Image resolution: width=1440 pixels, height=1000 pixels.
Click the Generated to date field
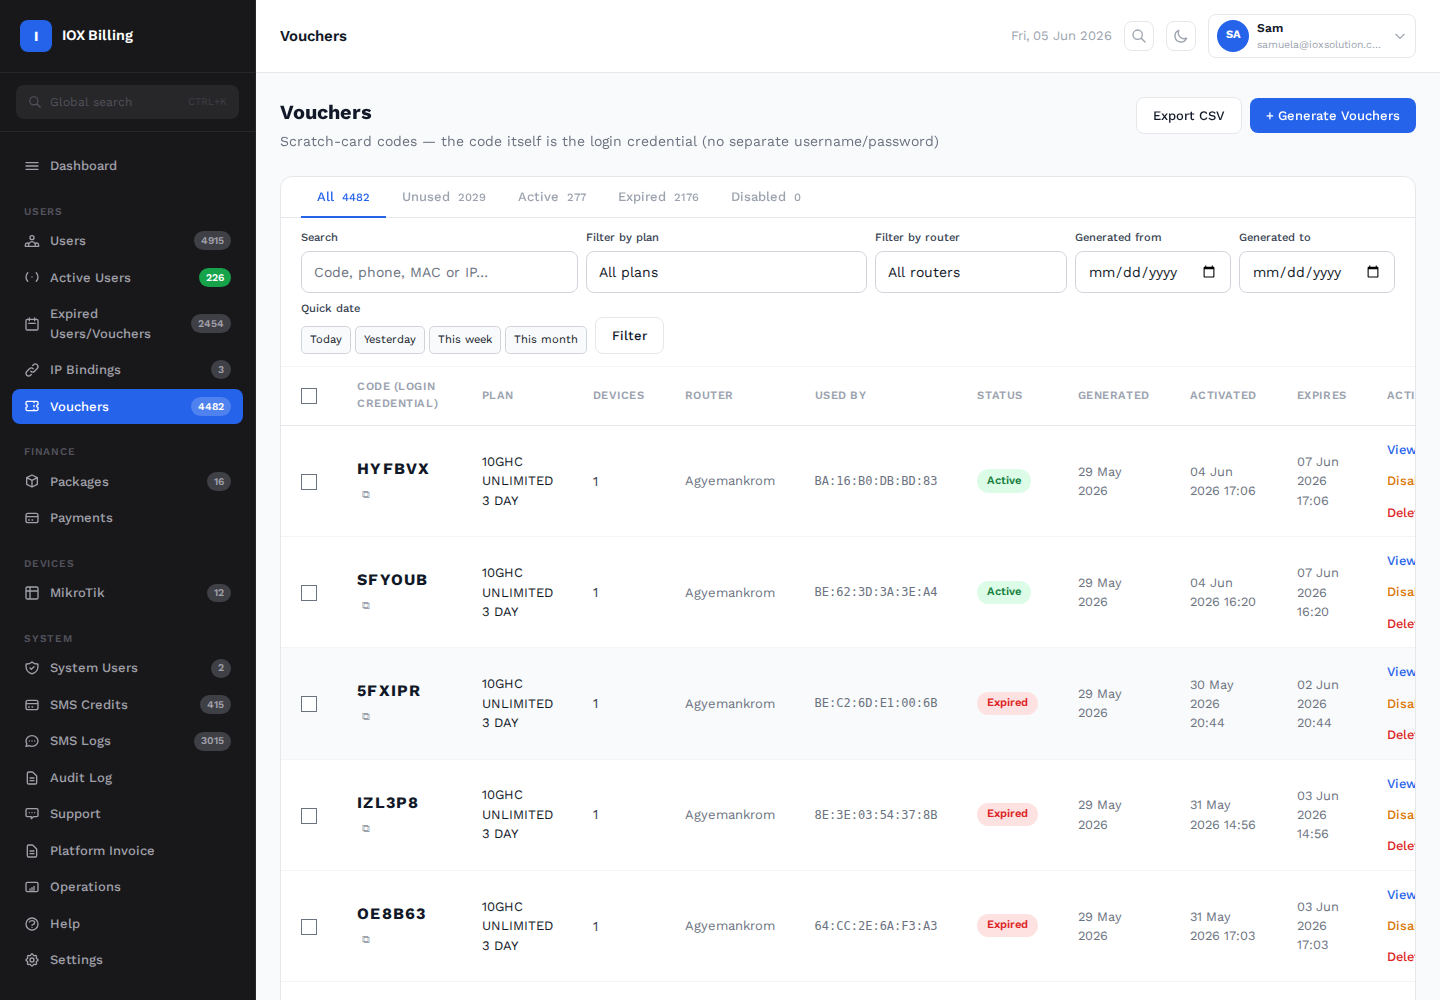click(1317, 272)
